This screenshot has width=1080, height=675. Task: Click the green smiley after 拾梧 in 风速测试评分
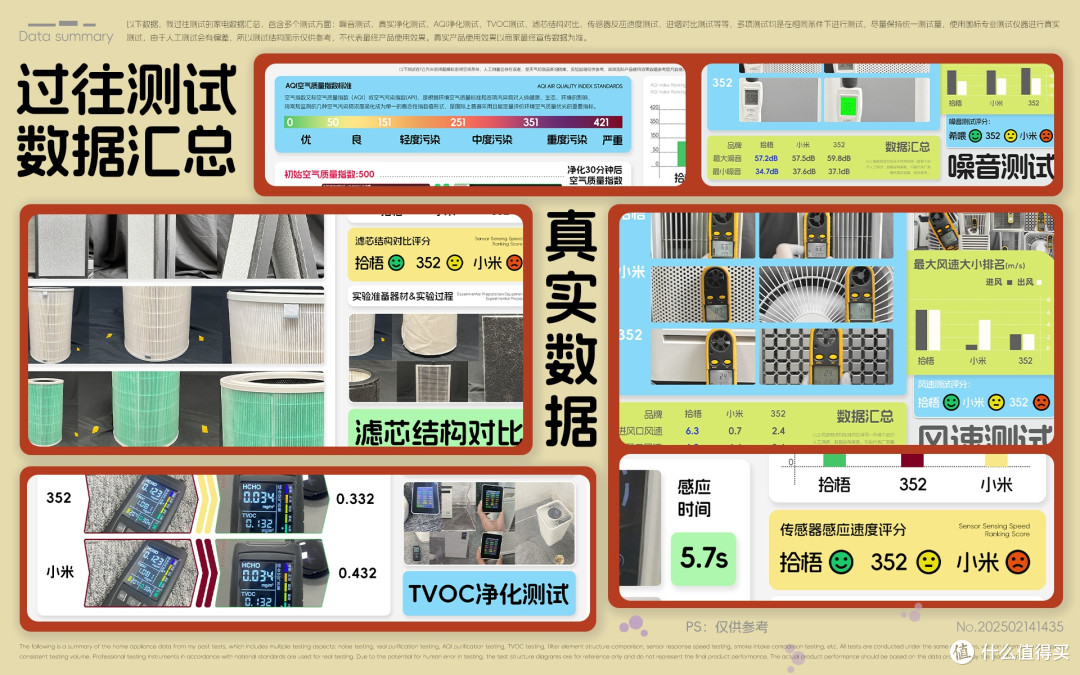951,402
